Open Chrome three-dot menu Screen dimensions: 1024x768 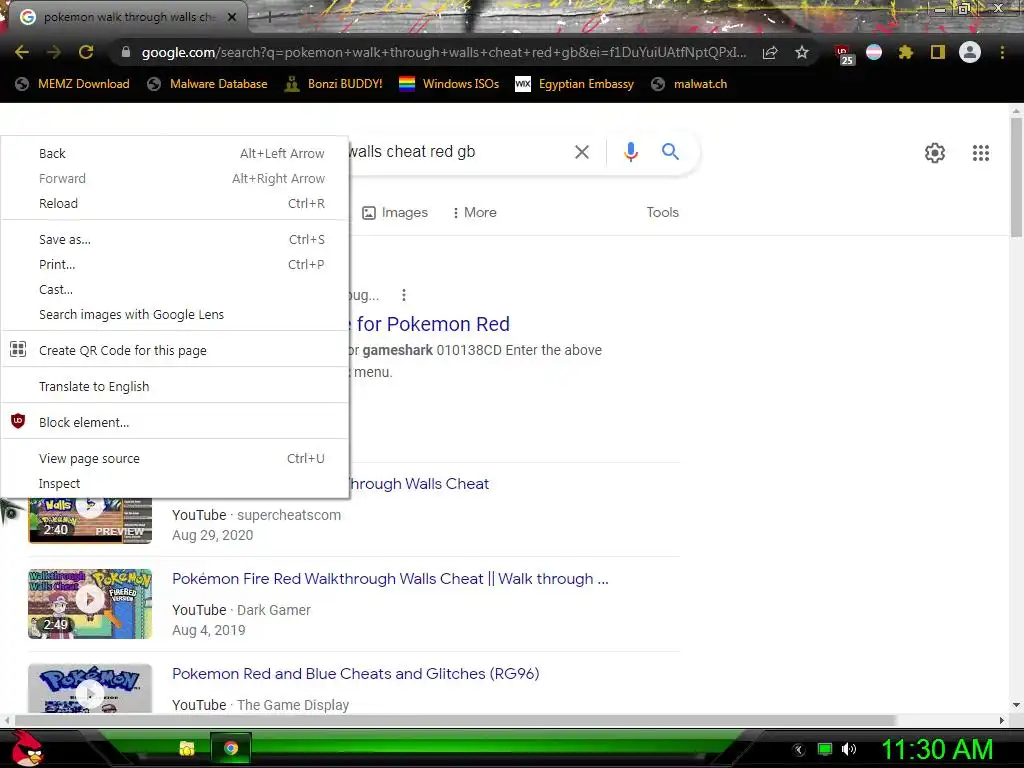pyautogui.click(x=1002, y=52)
